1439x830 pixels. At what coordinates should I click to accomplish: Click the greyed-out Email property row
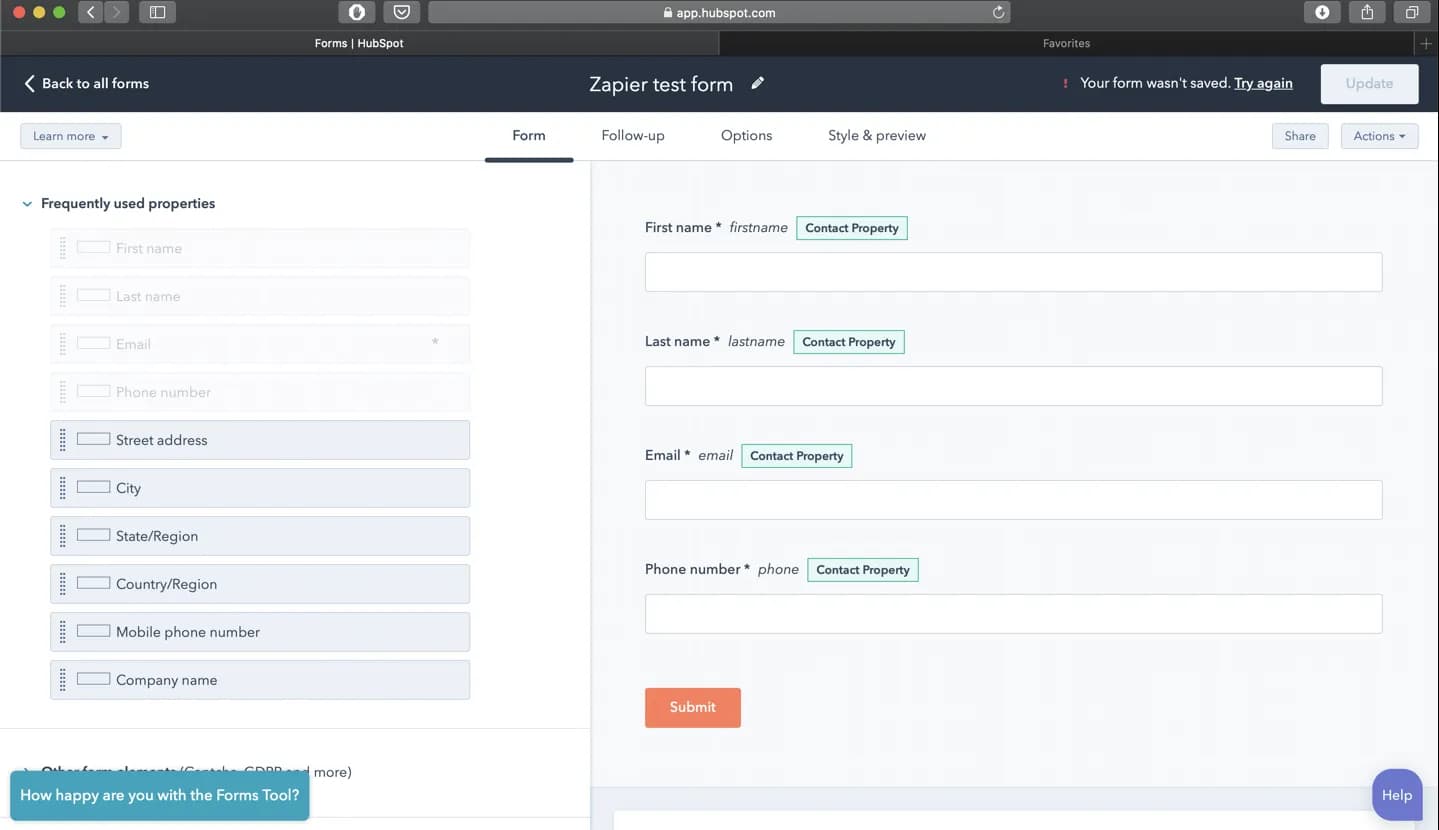[260, 344]
